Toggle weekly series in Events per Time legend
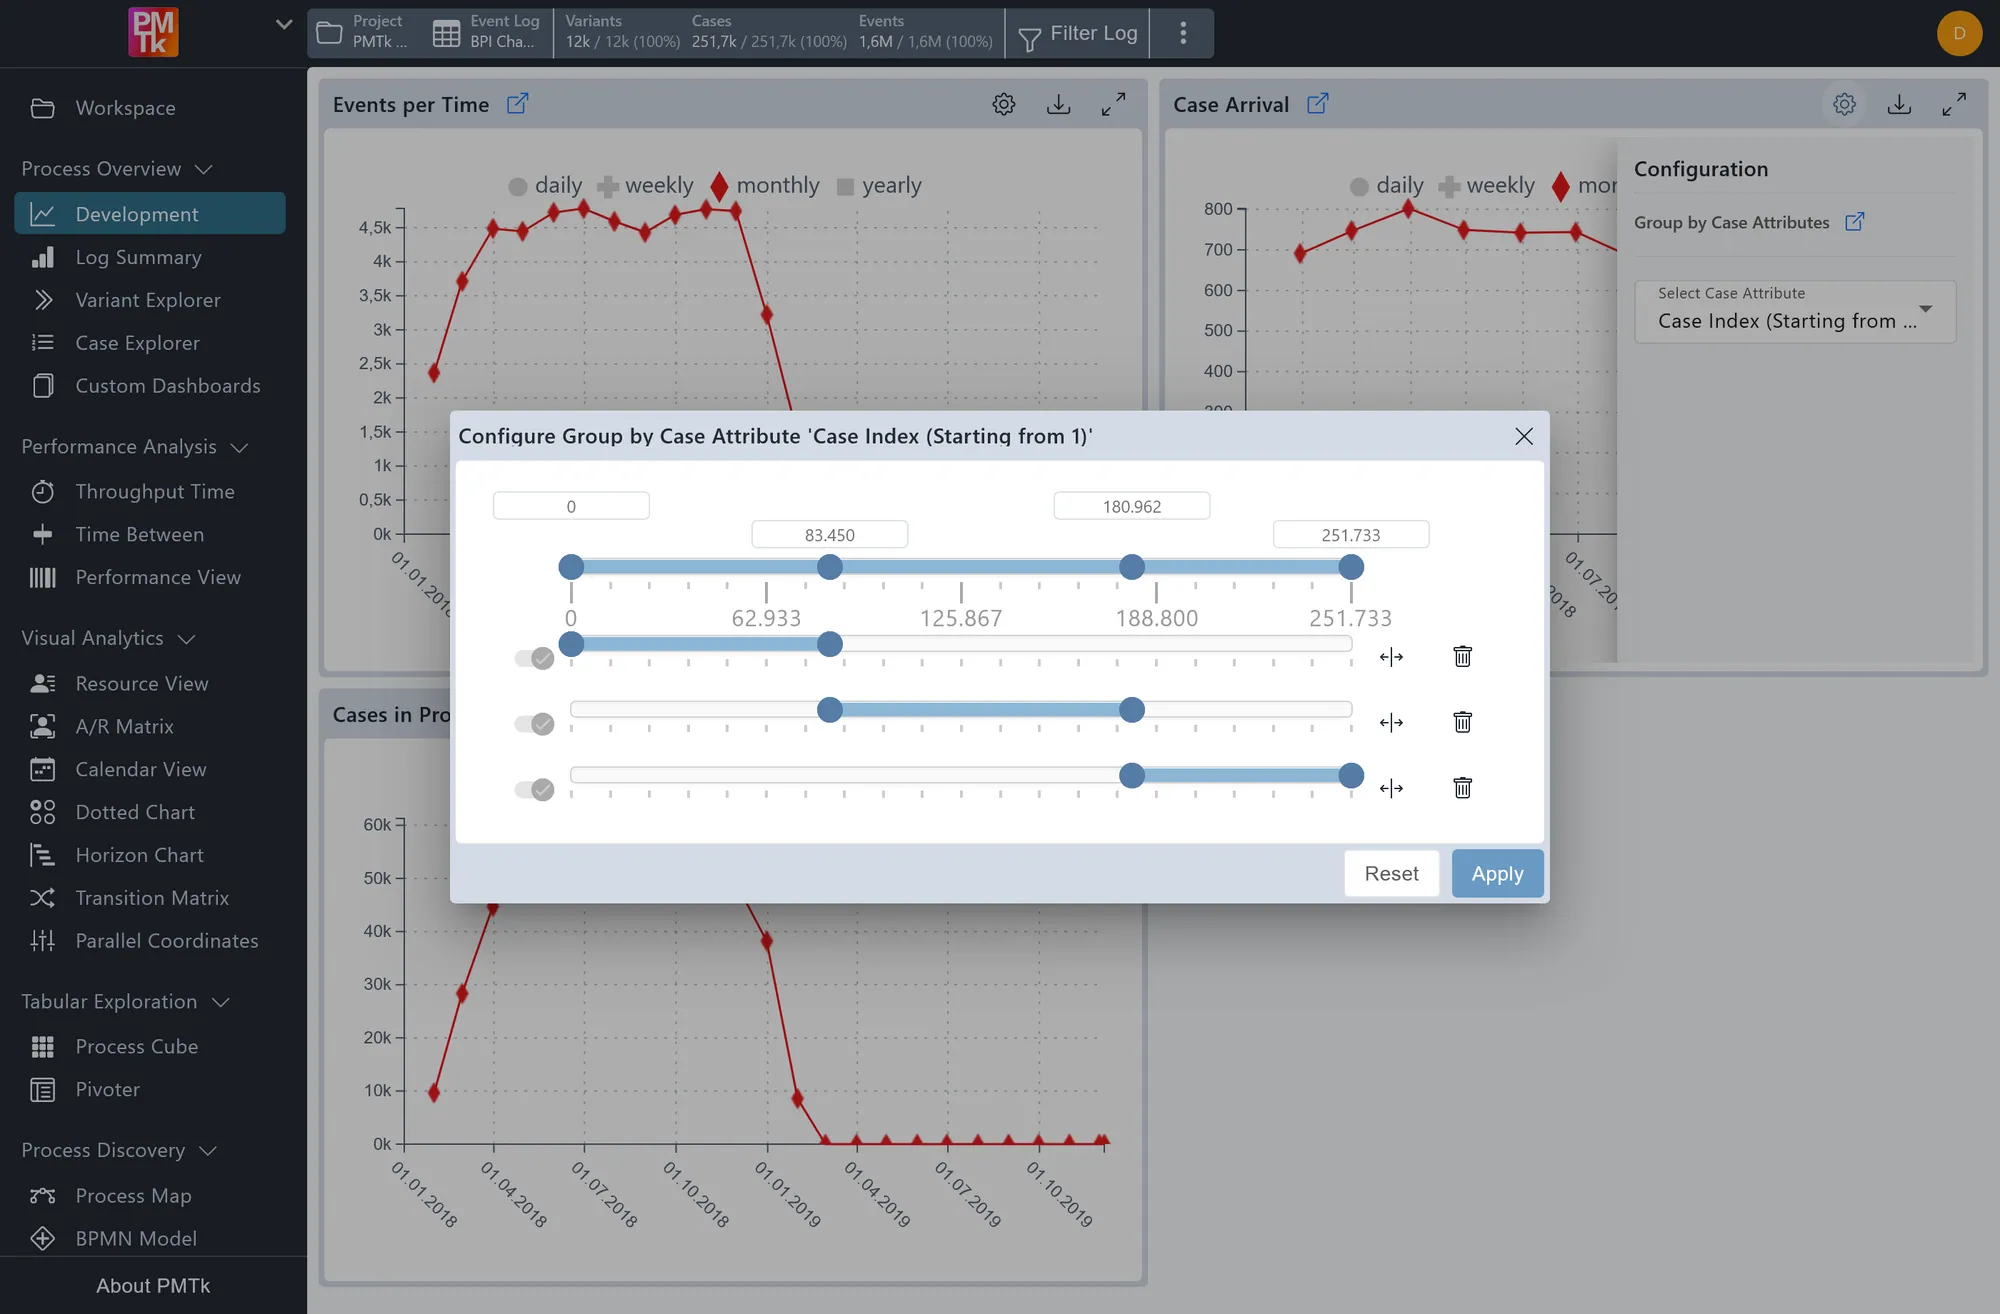This screenshot has width=2000, height=1314. 645,186
